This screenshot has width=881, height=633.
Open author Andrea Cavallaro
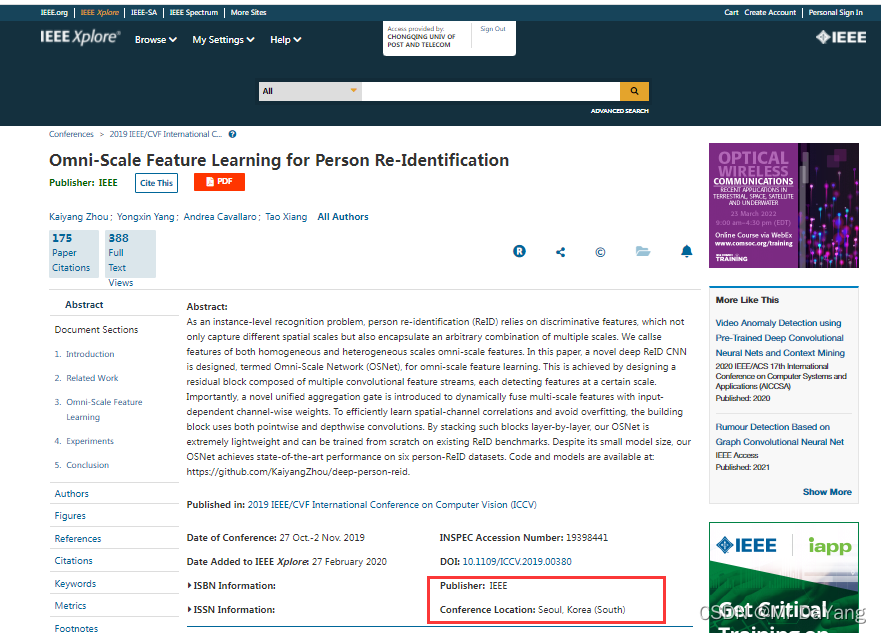tap(220, 217)
